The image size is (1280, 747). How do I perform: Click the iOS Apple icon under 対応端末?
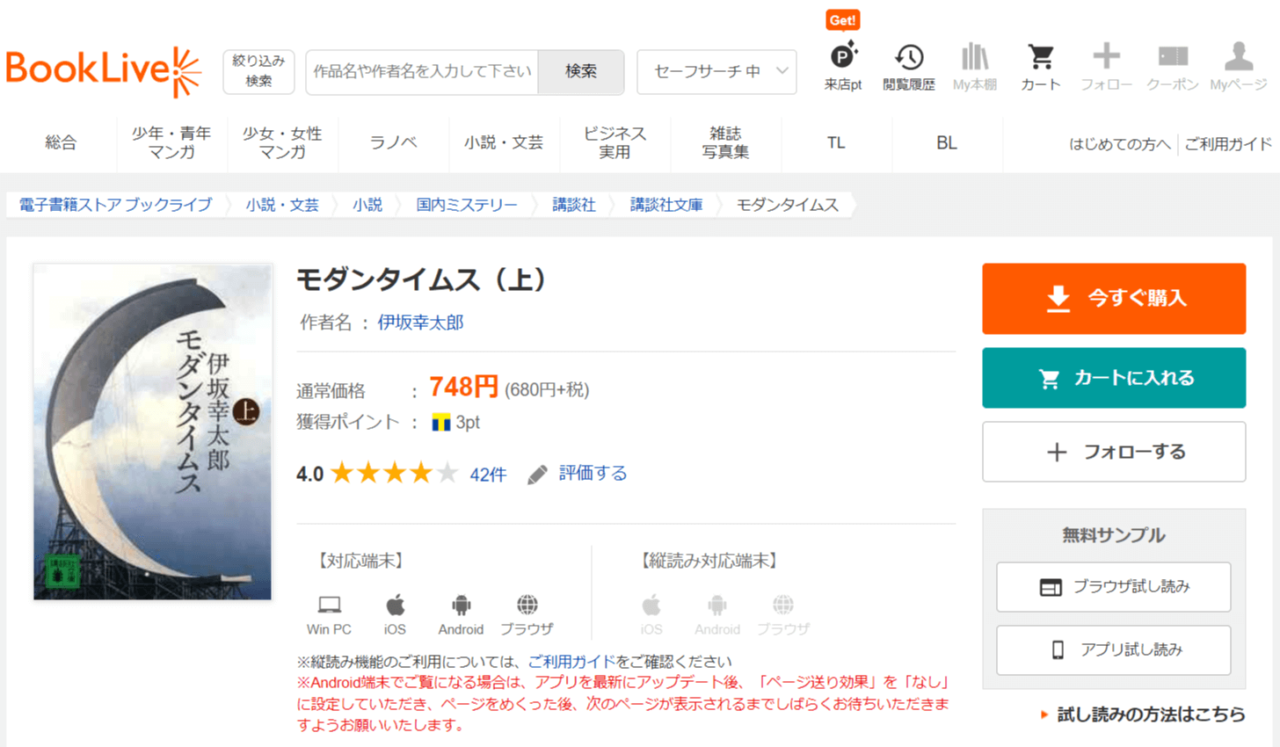(x=395, y=604)
